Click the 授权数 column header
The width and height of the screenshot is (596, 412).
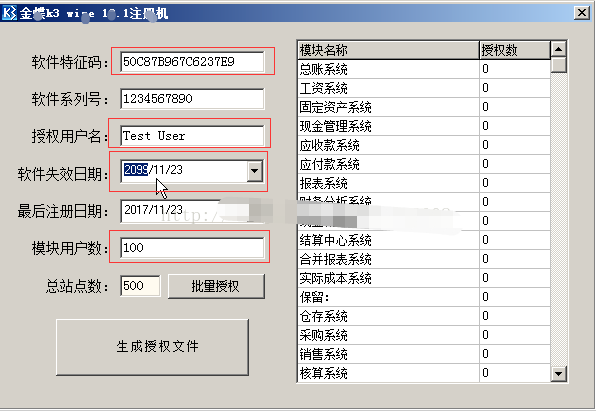(x=515, y=50)
